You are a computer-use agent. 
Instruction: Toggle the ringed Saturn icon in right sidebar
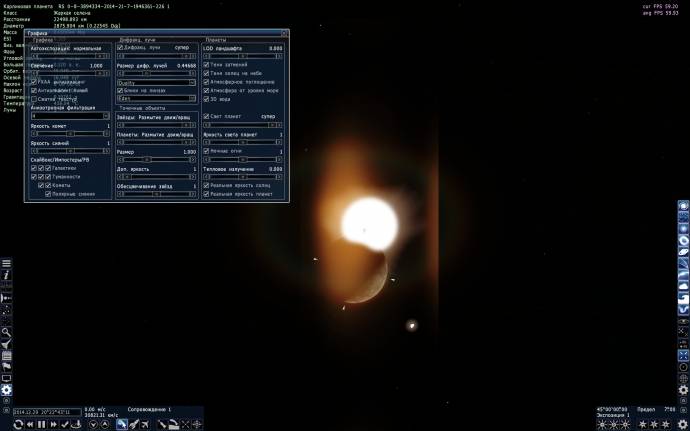click(x=683, y=252)
